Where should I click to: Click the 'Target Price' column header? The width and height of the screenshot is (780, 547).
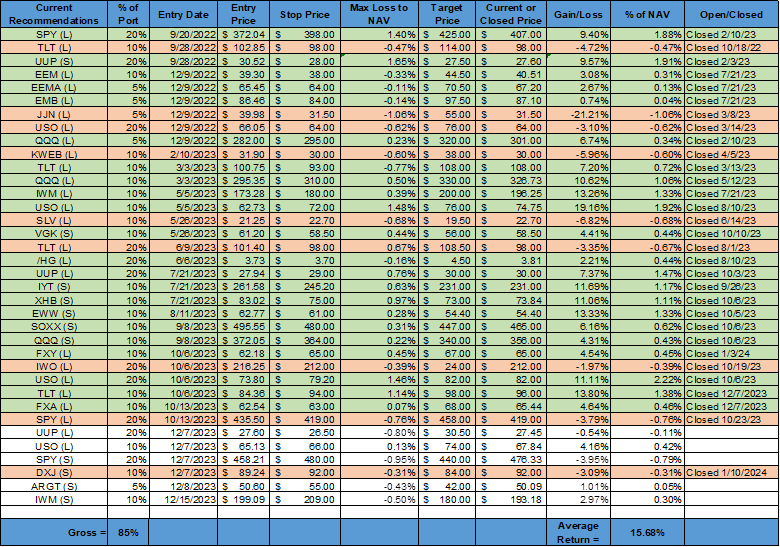[447, 14]
